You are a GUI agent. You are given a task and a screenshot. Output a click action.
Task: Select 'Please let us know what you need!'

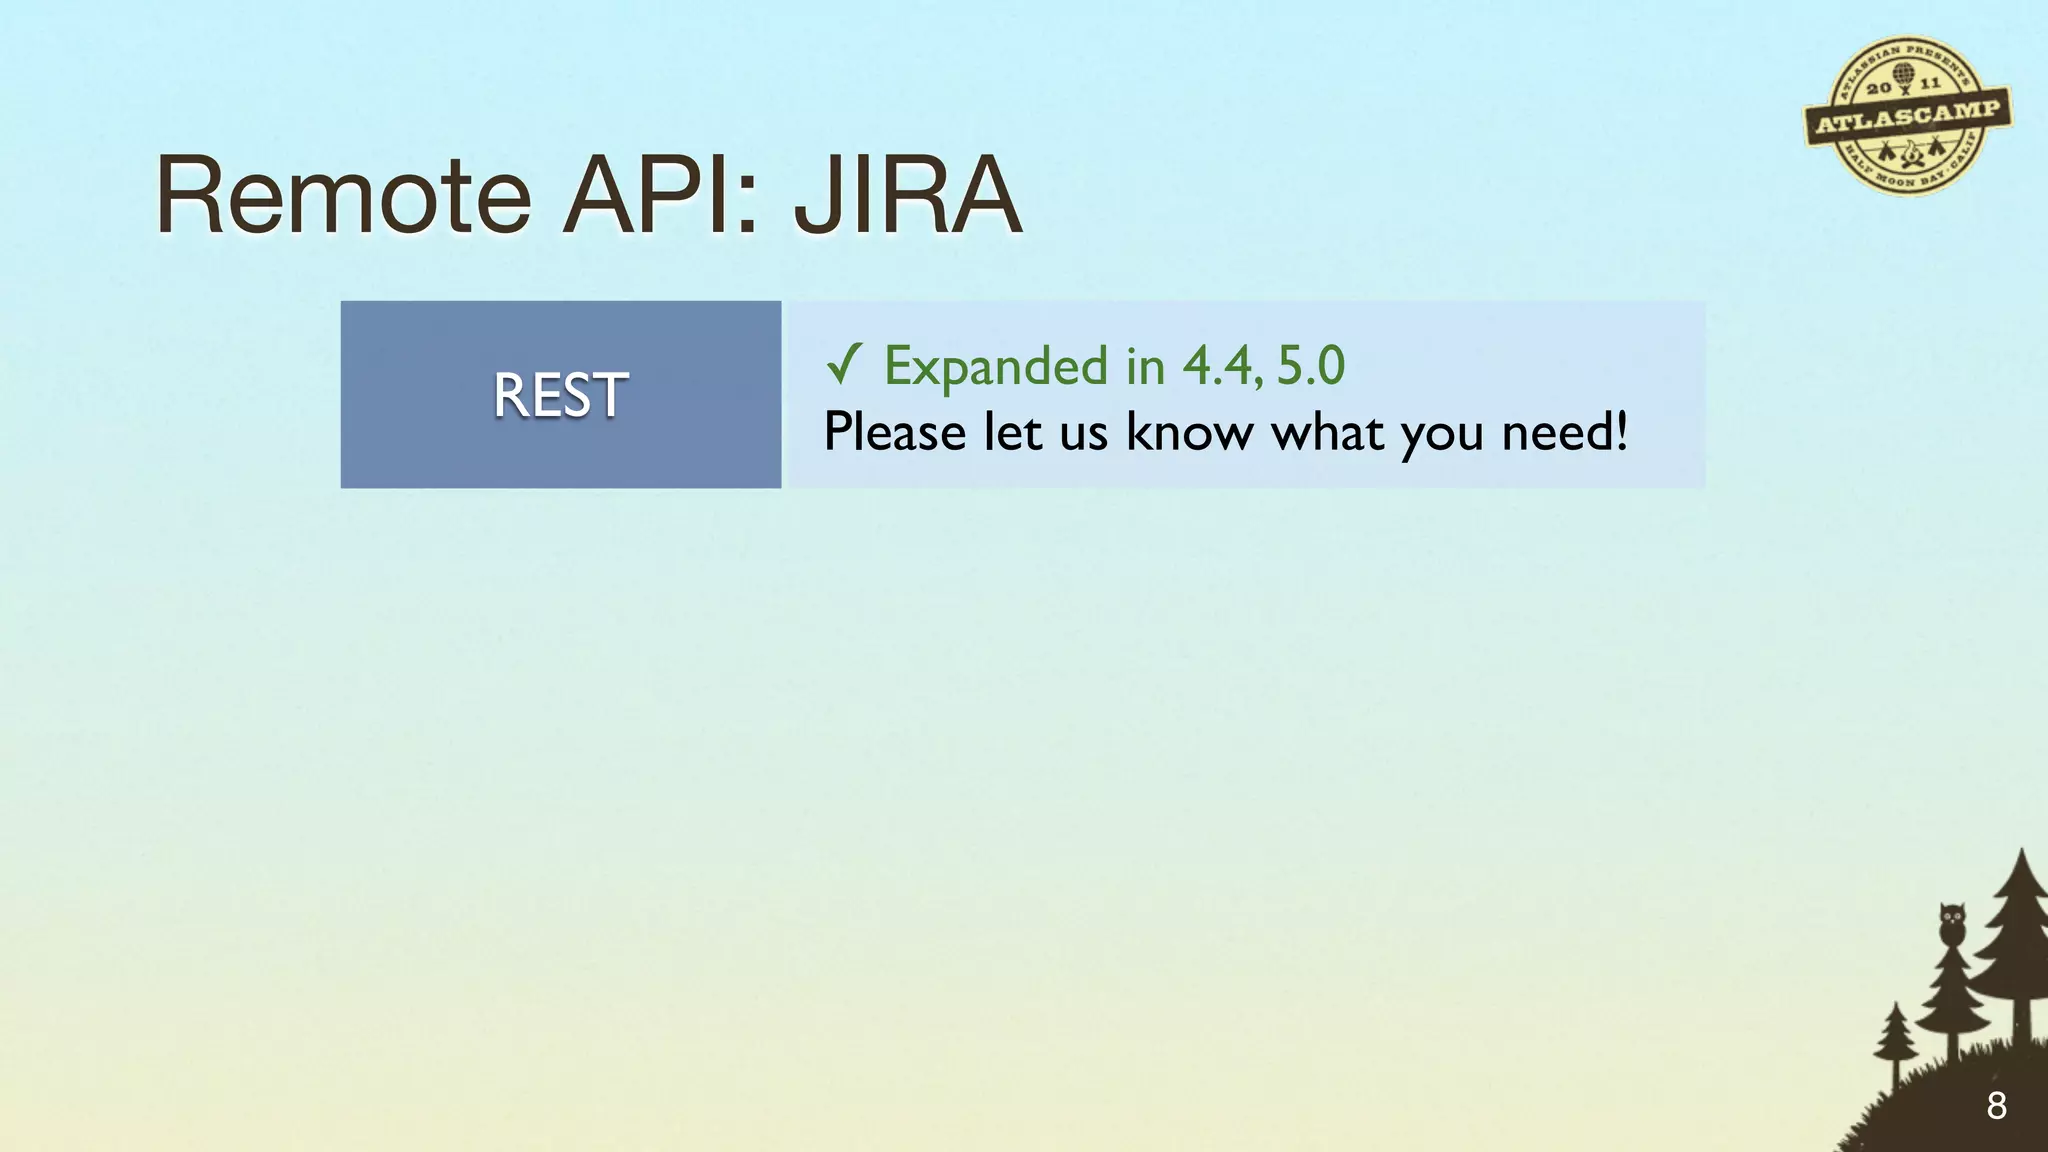click(x=1226, y=433)
